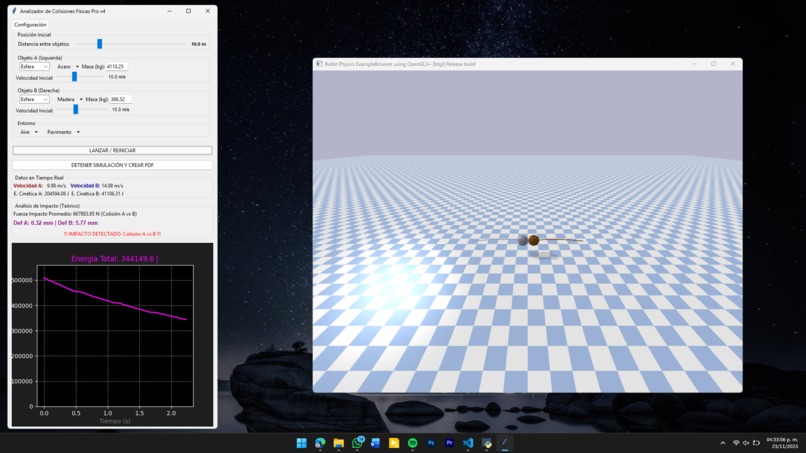Click the 'Fuerza Impacto Promedio' line

[75, 214]
